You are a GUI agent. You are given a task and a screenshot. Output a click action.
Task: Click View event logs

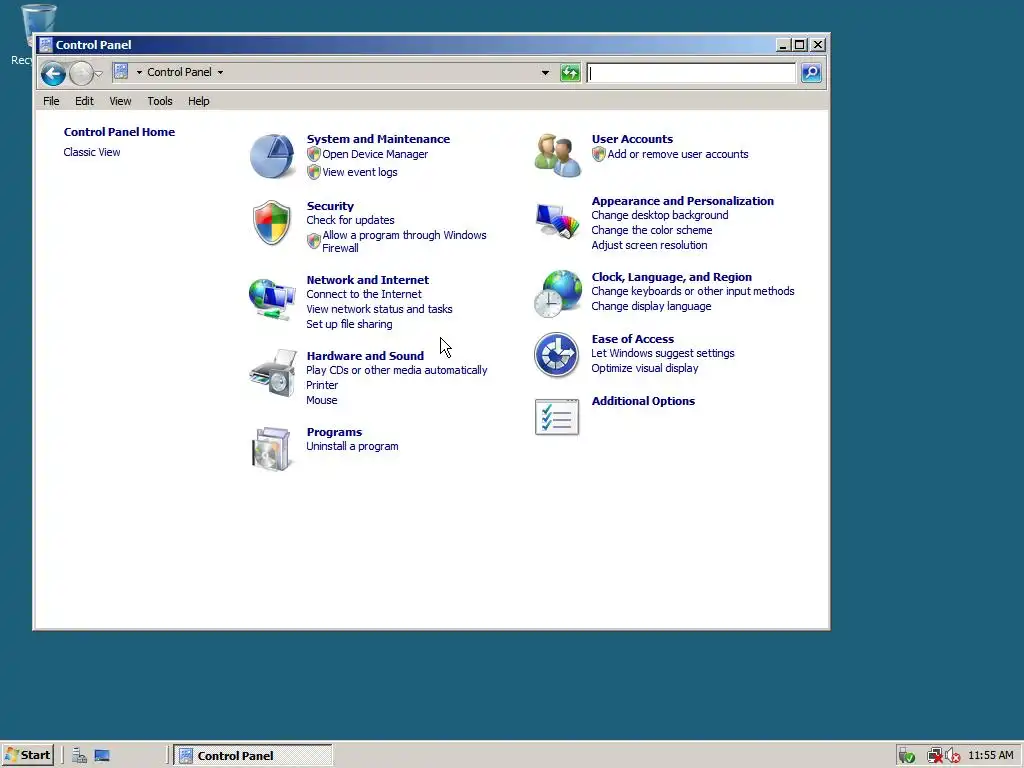click(360, 172)
